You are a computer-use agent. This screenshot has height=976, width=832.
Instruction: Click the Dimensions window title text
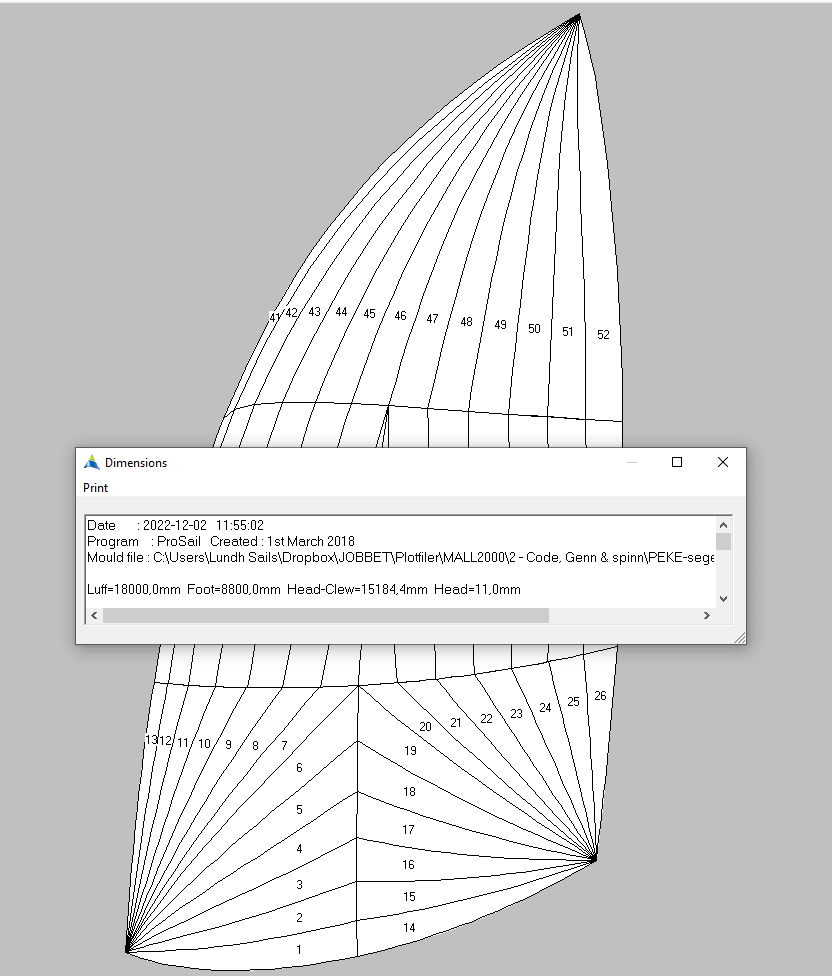pos(136,463)
